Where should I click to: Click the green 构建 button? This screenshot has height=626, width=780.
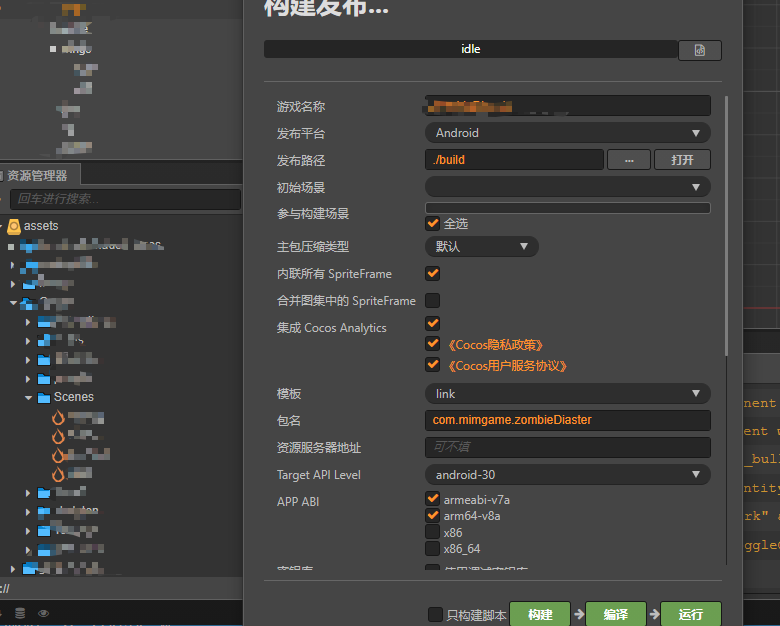(540, 615)
